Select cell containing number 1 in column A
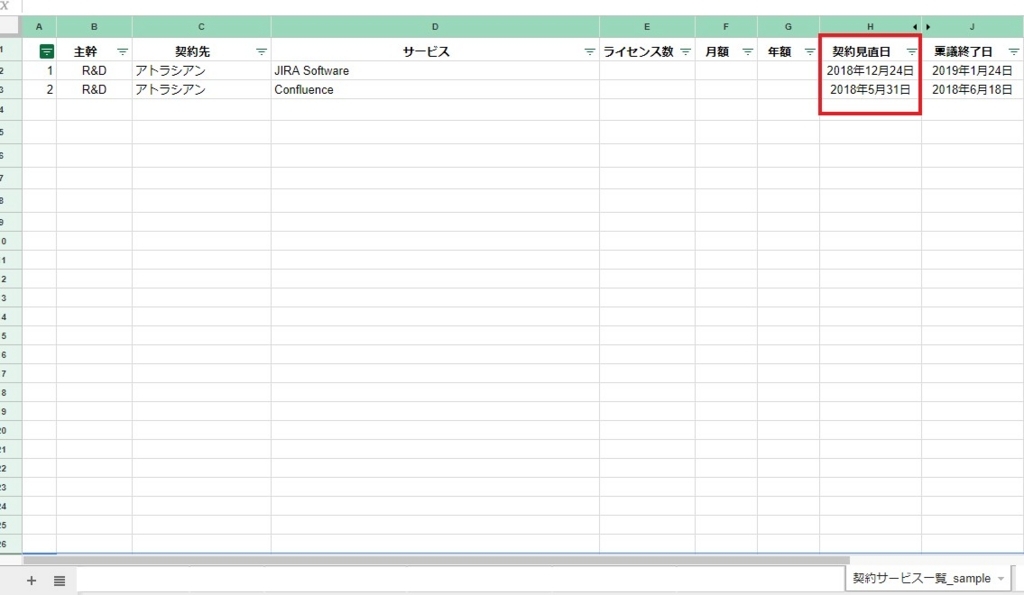1024x595 pixels. [39, 71]
